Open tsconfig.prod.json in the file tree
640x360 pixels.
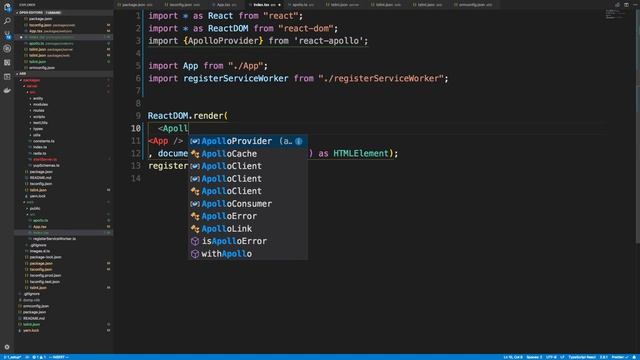(44, 276)
